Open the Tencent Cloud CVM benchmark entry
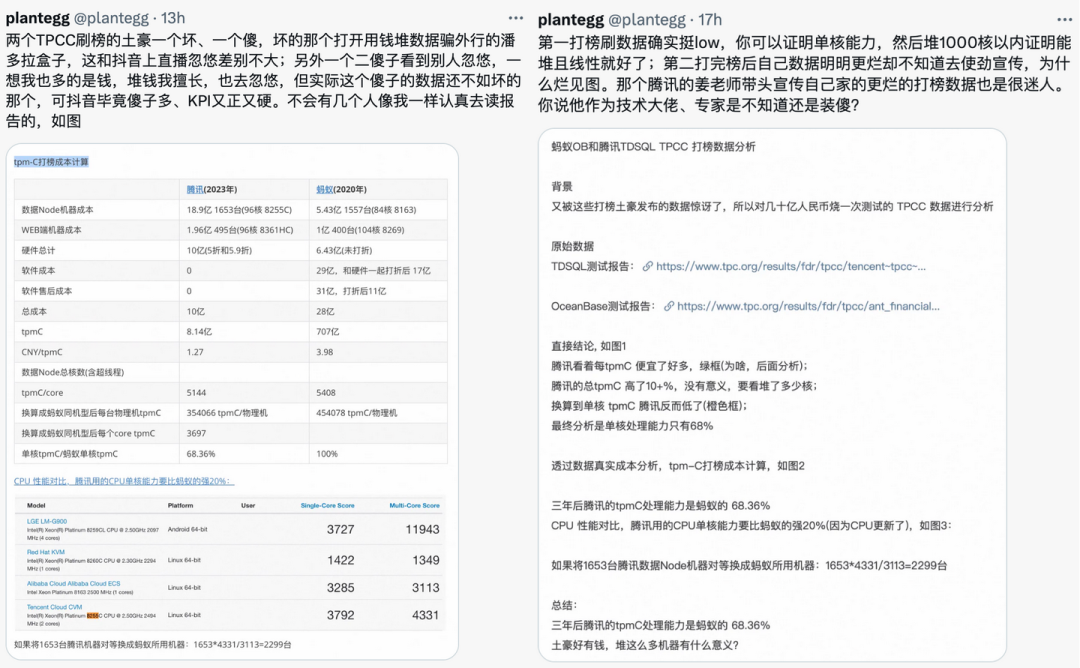This screenshot has height=668, width=1080. (x=54, y=607)
